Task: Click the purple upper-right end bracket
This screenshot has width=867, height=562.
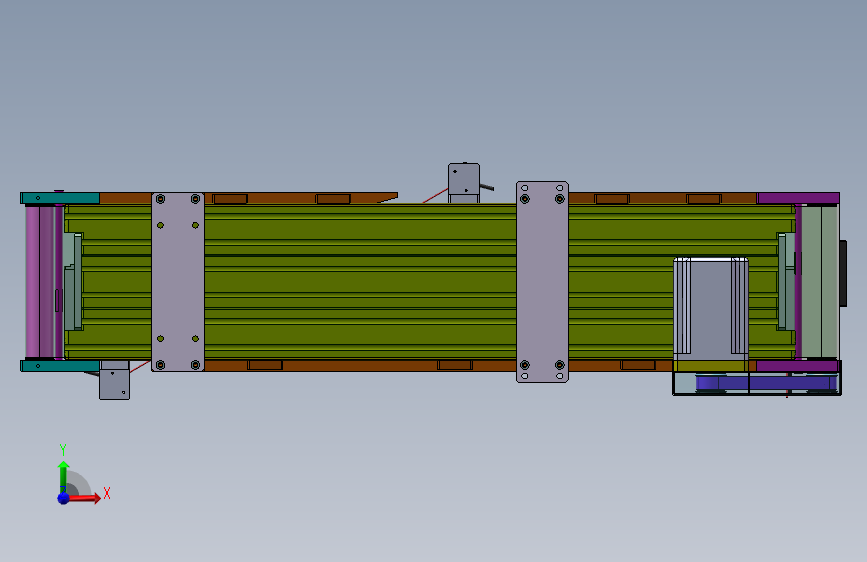Action: [798, 198]
